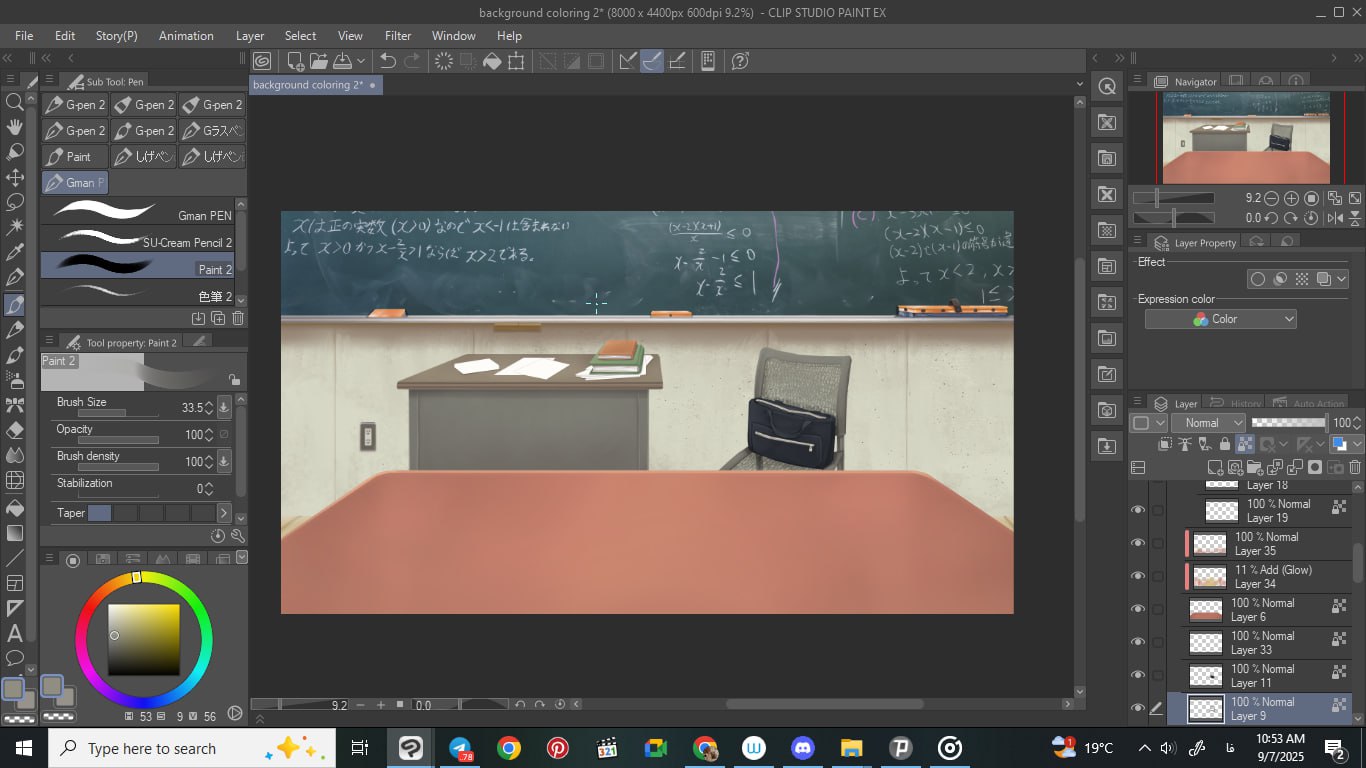Toggle visibility of Layer 35

tap(1137, 543)
